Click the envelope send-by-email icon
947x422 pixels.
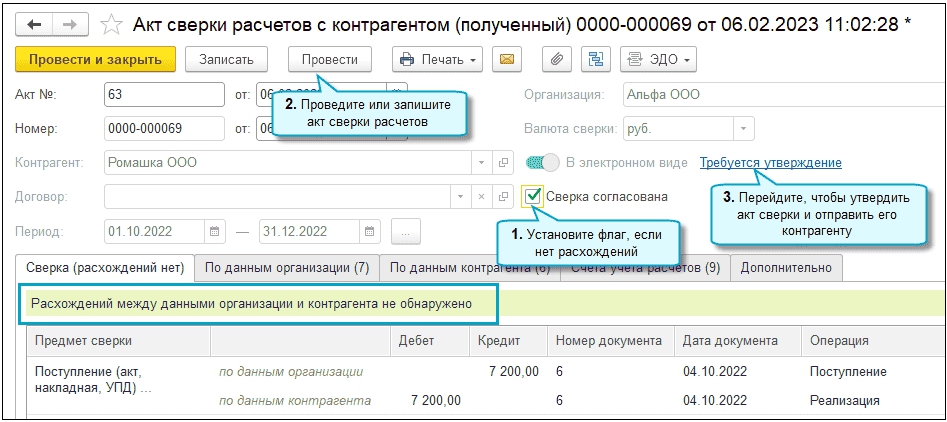click(507, 60)
